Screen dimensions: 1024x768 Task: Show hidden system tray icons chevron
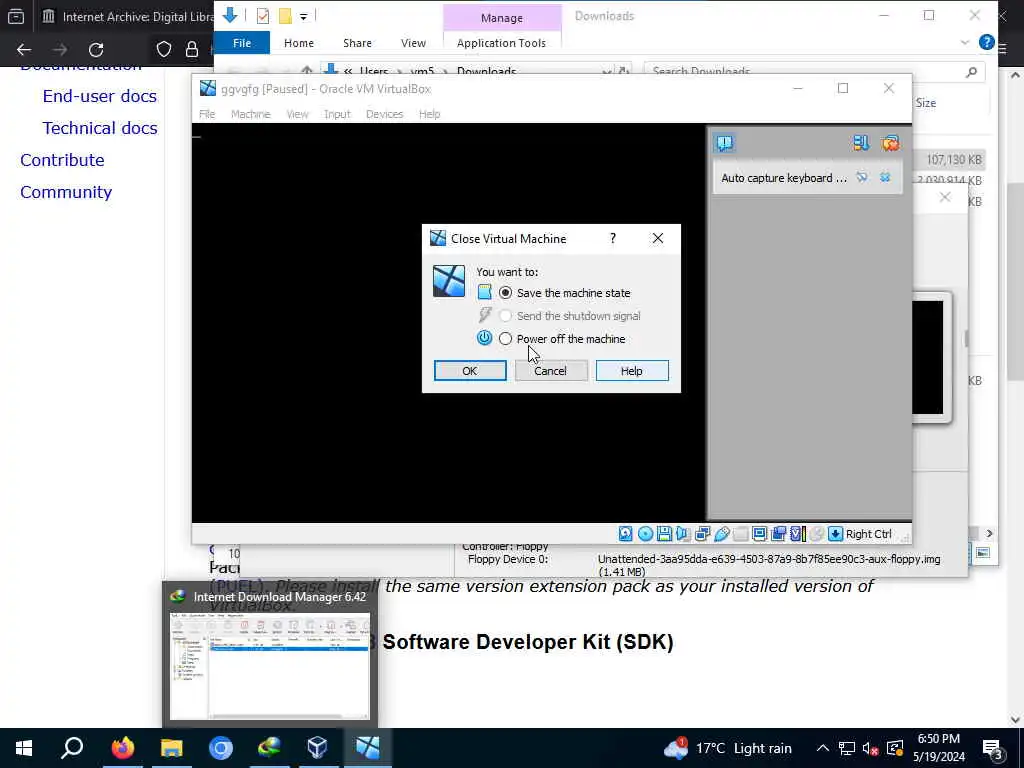(822, 748)
